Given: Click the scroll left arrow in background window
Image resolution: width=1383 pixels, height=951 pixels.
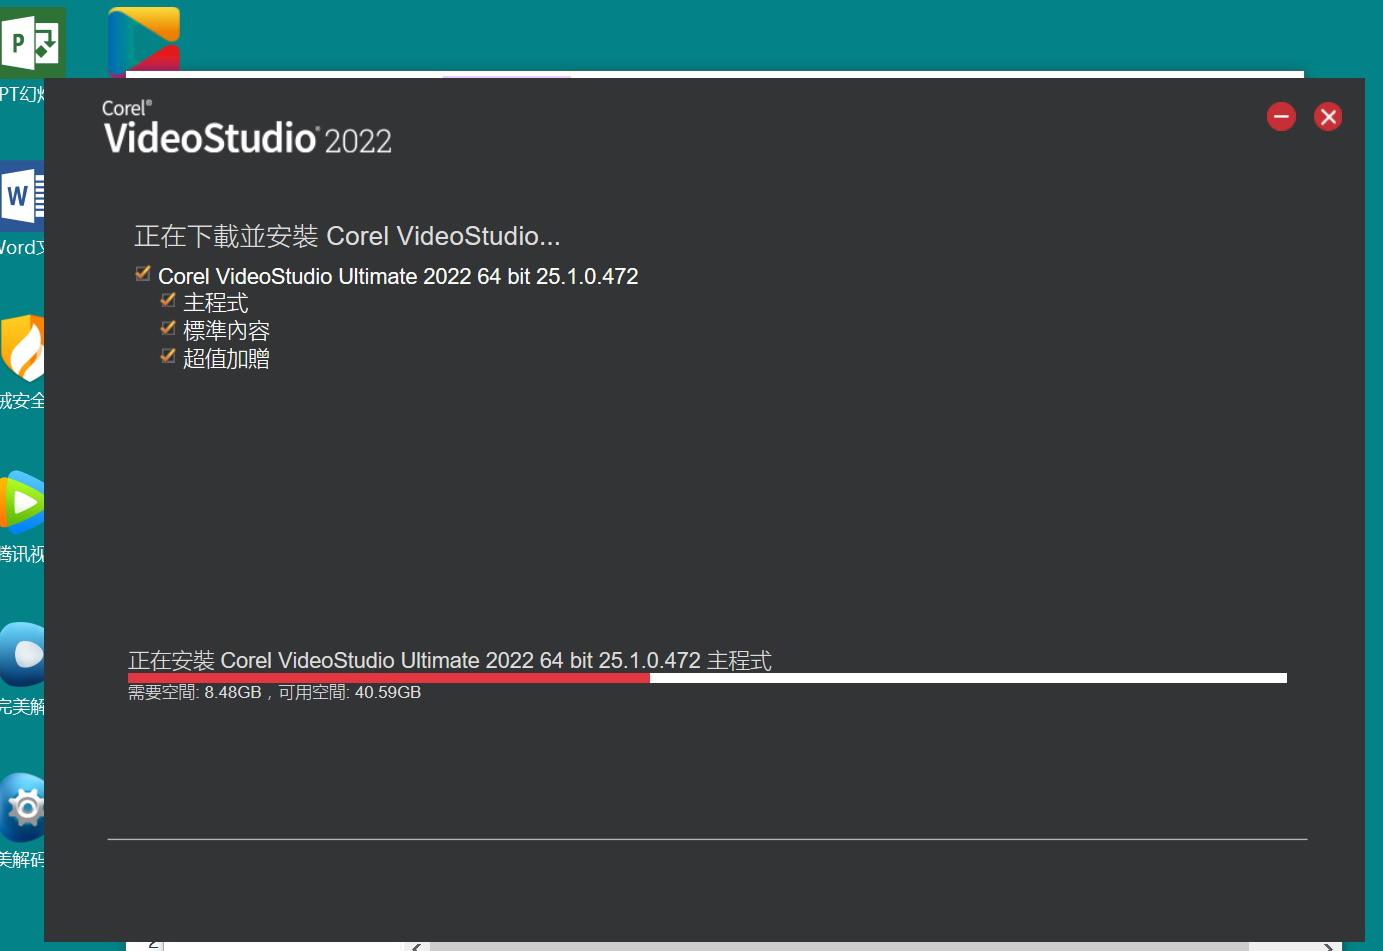Looking at the screenshot, I should [417, 946].
